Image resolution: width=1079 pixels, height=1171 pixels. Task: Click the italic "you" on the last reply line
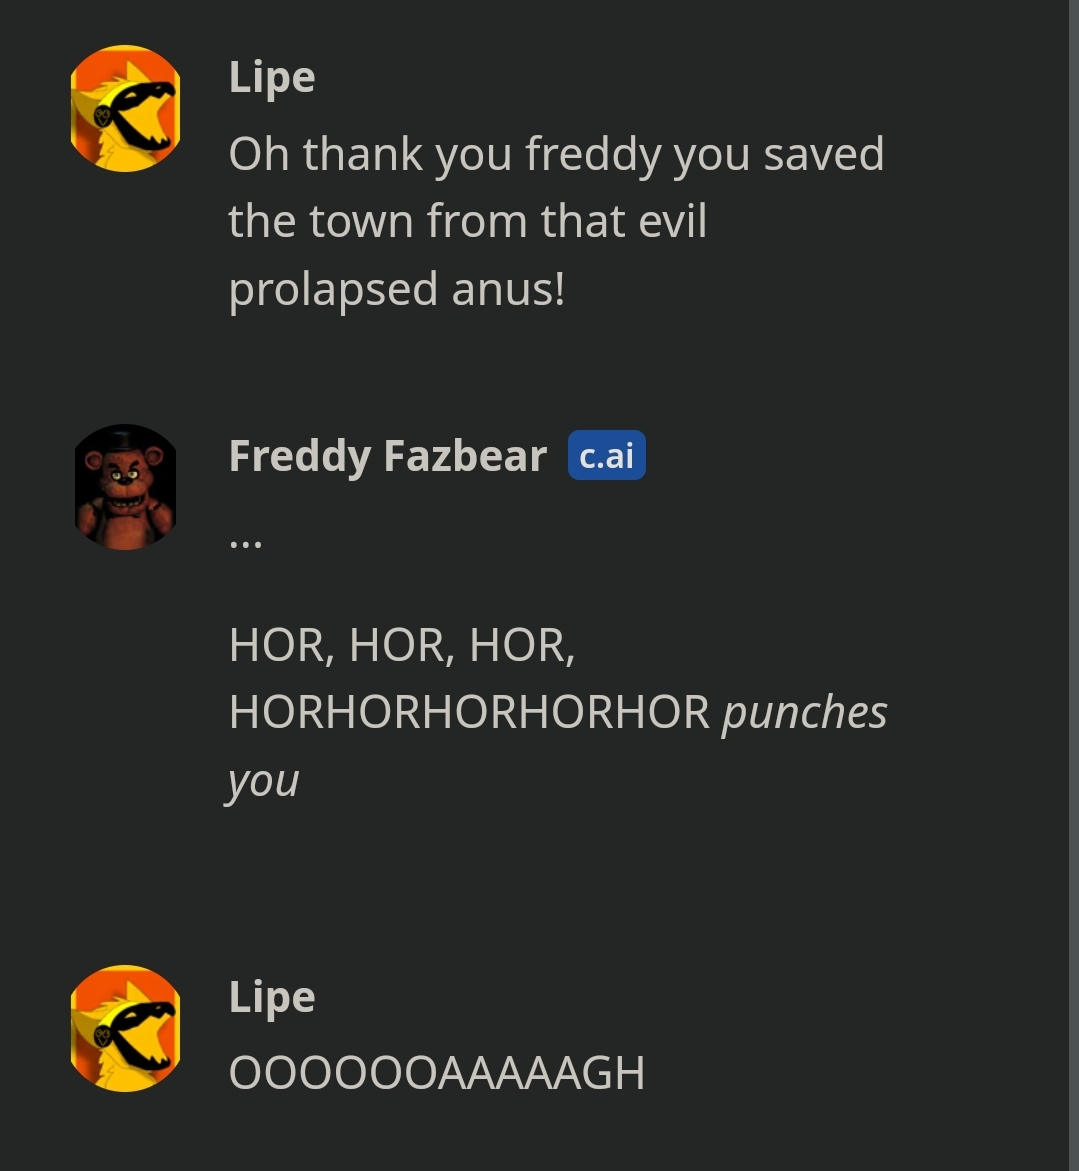point(263,782)
